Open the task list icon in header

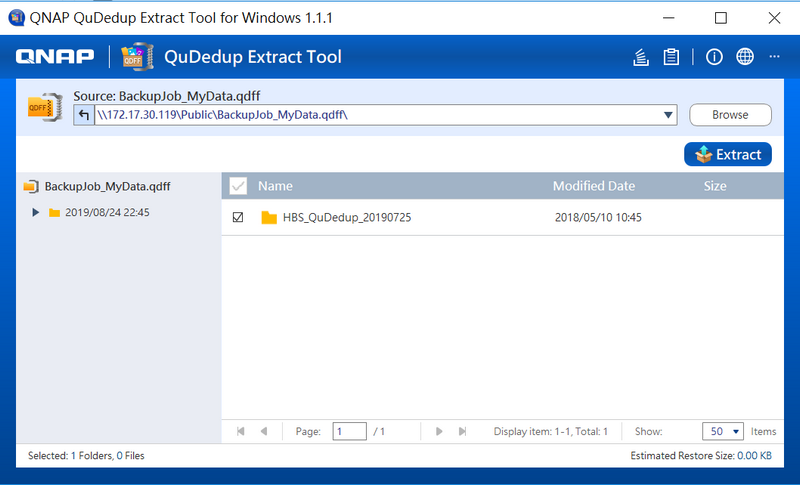pyautogui.click(x=641, y=57)
